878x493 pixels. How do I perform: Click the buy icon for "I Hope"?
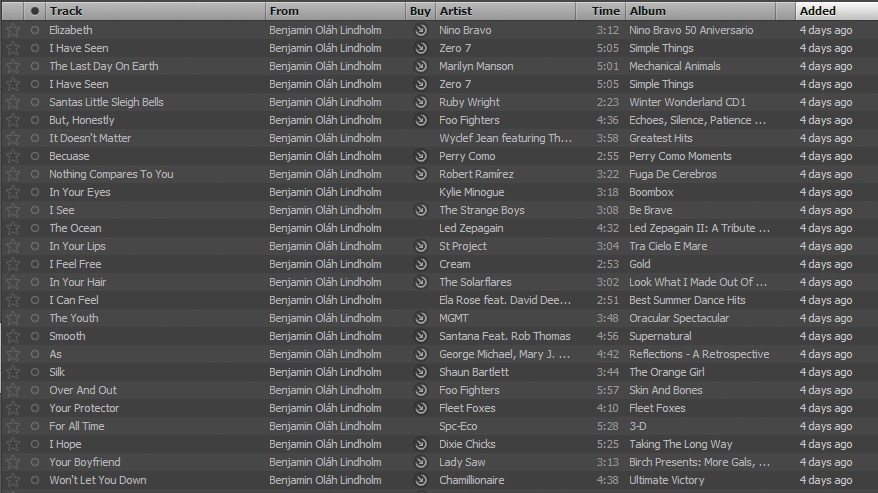coord(421,444)
